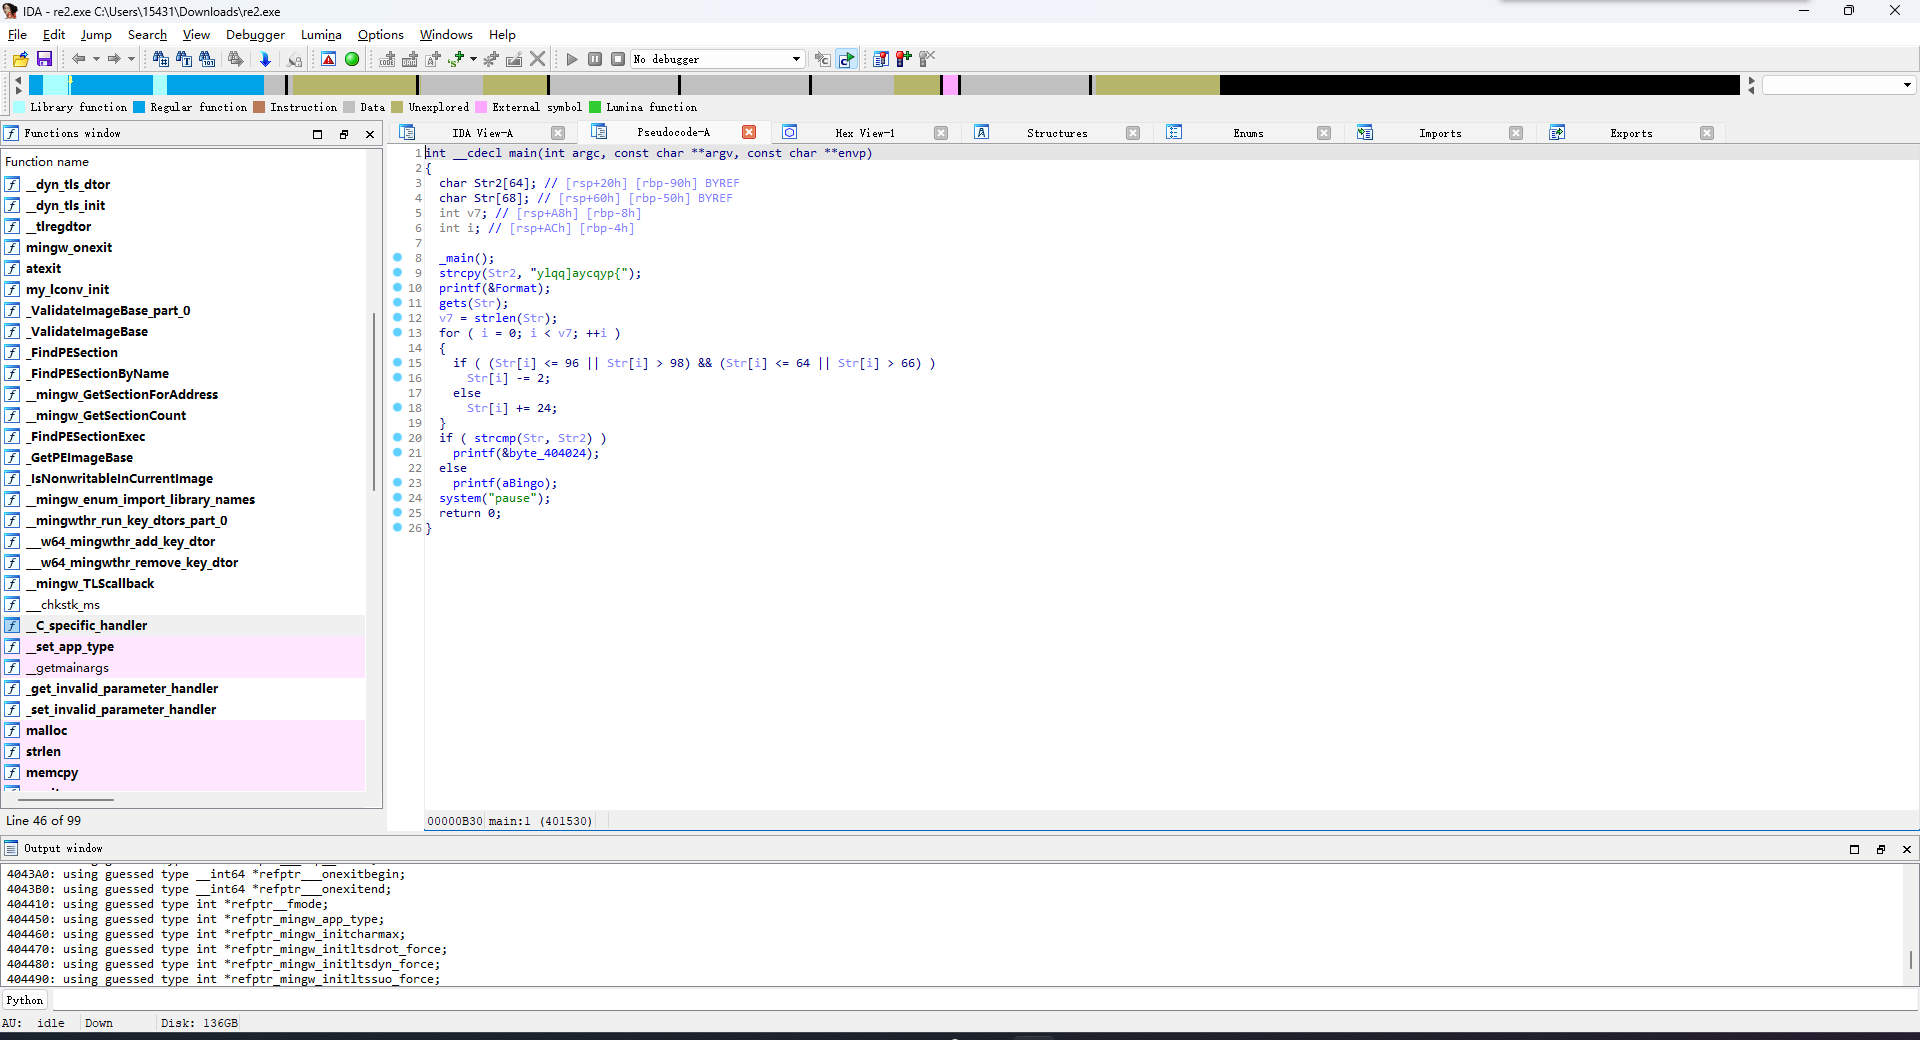The width and height of the screenshot is (1920, 1040).
Task: Open dropdown right of navigation band
Action: point(1907,85)
